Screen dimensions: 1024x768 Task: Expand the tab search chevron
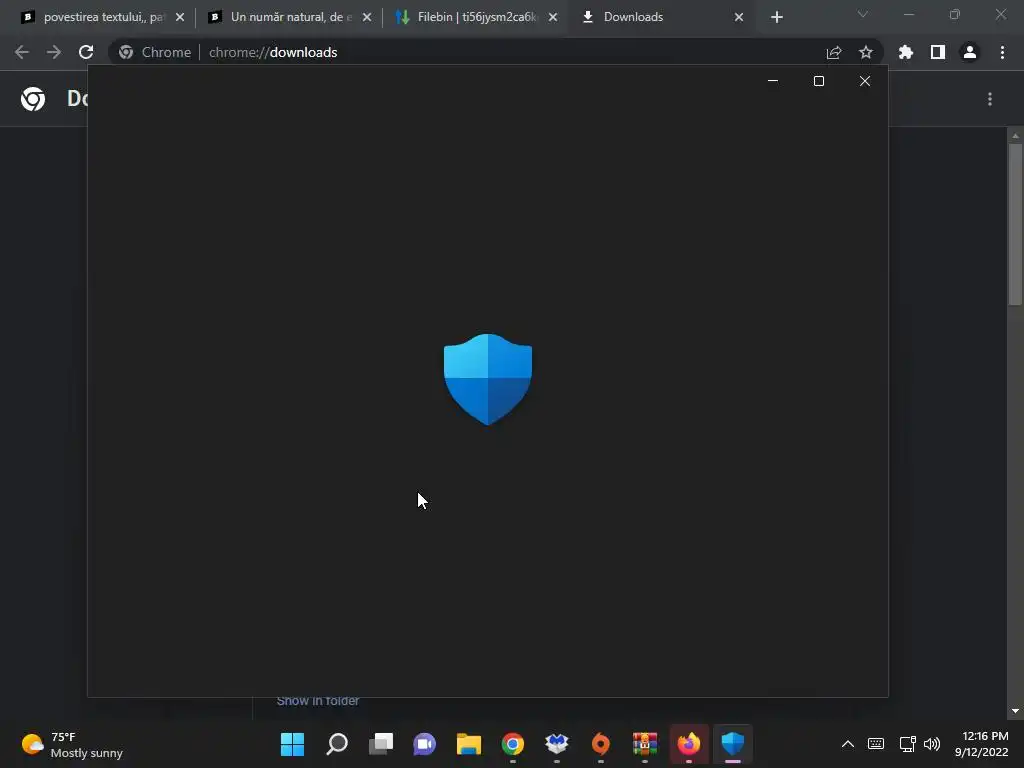(863, 14)
